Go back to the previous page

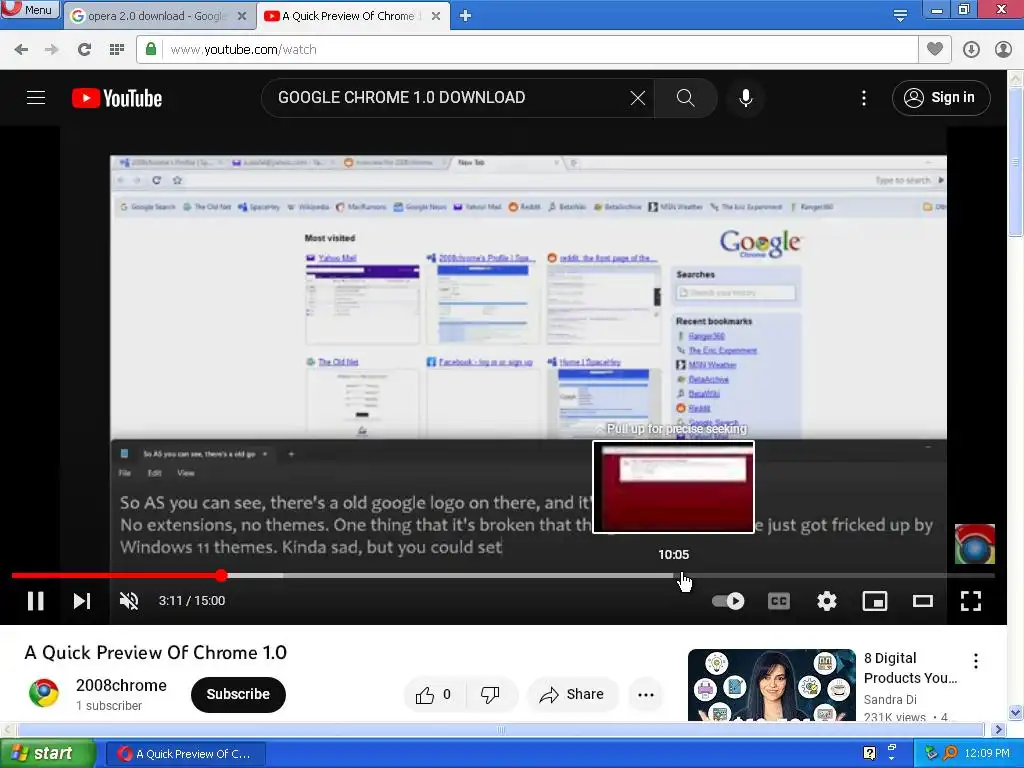tap(21, 50)
